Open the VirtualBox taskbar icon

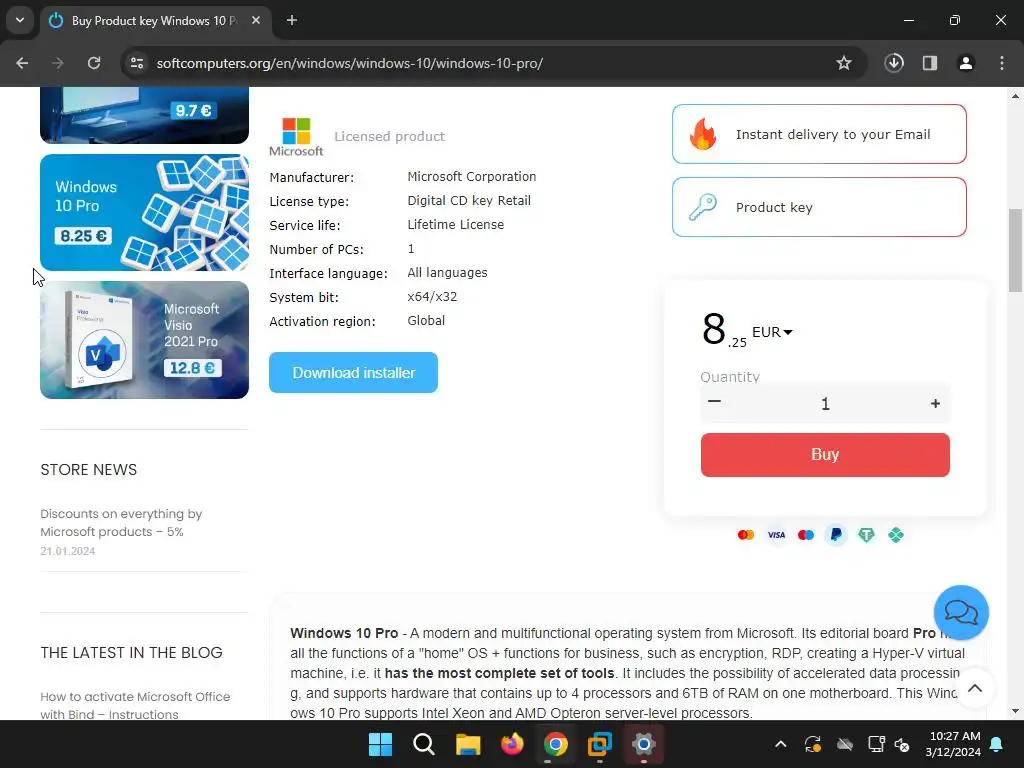pyautogui.click(x=600, y=744)
